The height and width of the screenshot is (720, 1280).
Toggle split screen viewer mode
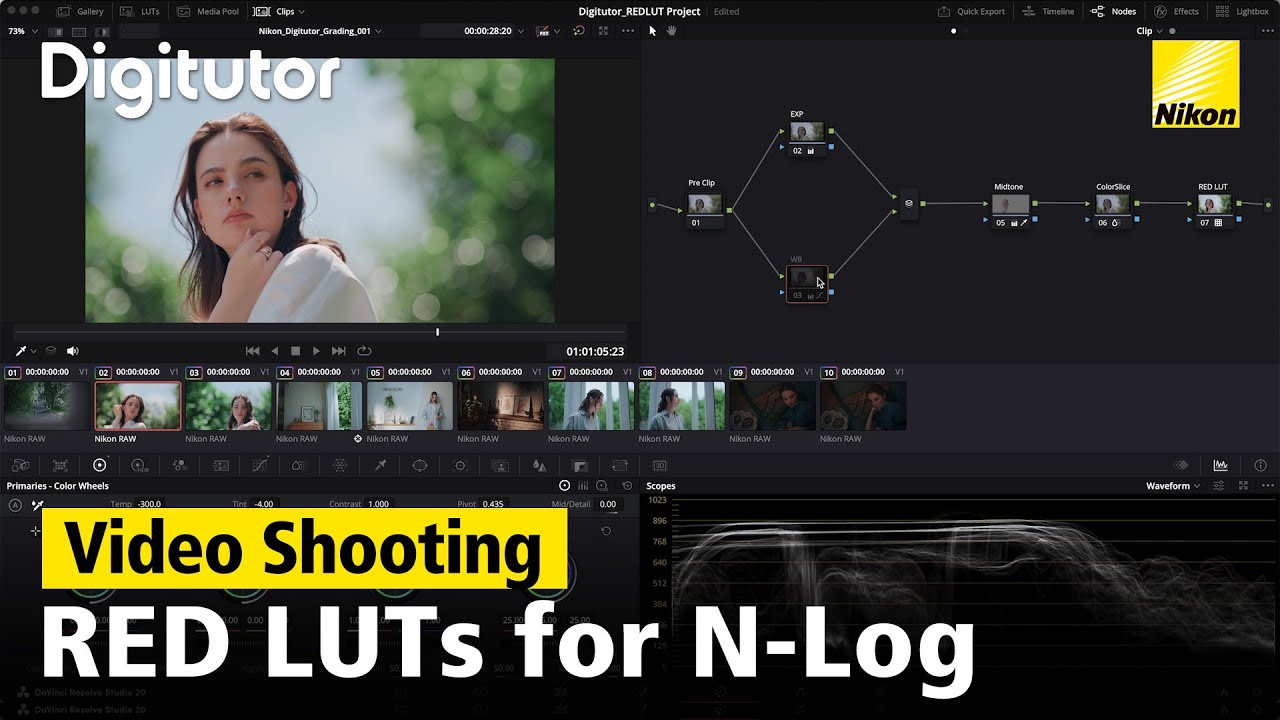coord(78,31)
